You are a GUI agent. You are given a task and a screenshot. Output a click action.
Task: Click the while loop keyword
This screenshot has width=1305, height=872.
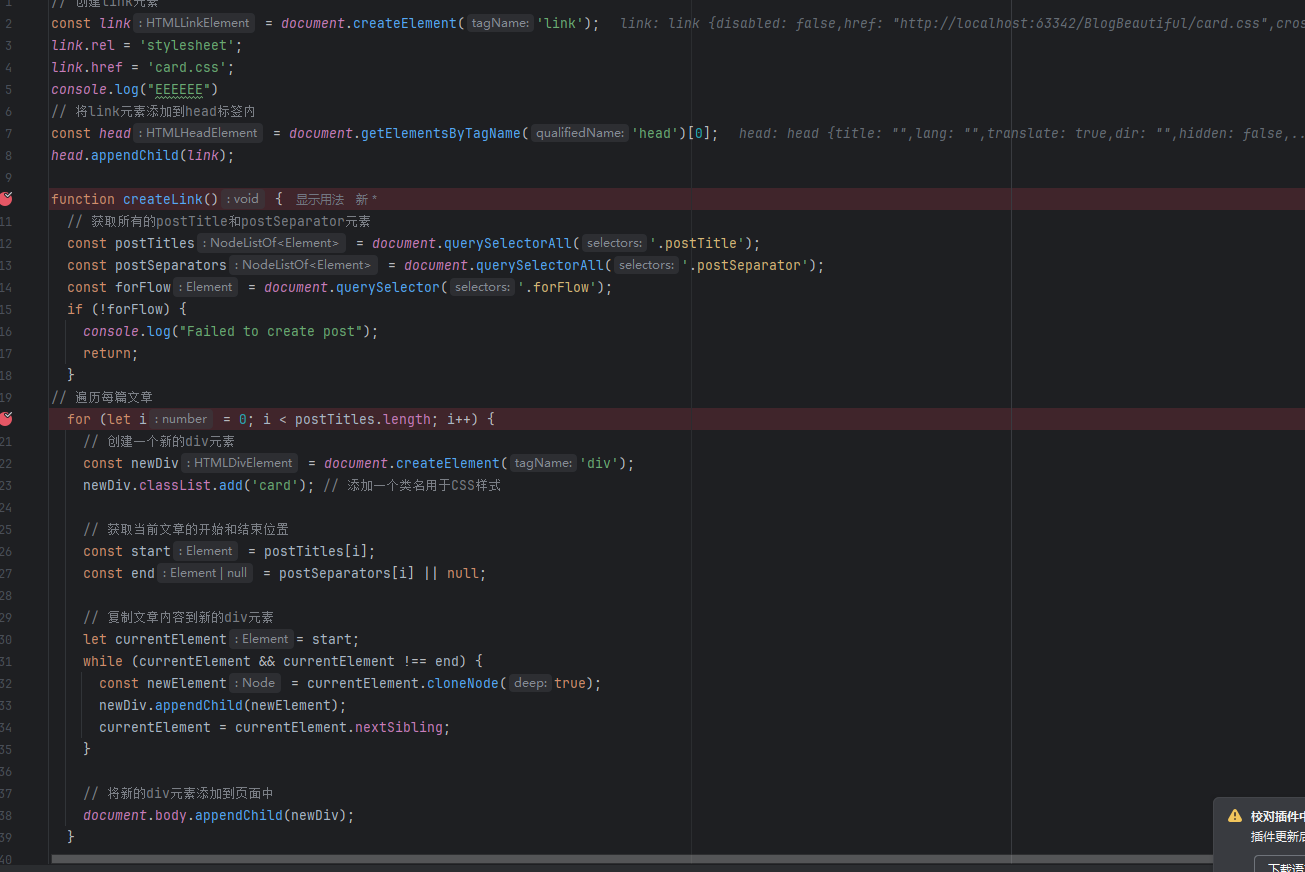[103, 661]
